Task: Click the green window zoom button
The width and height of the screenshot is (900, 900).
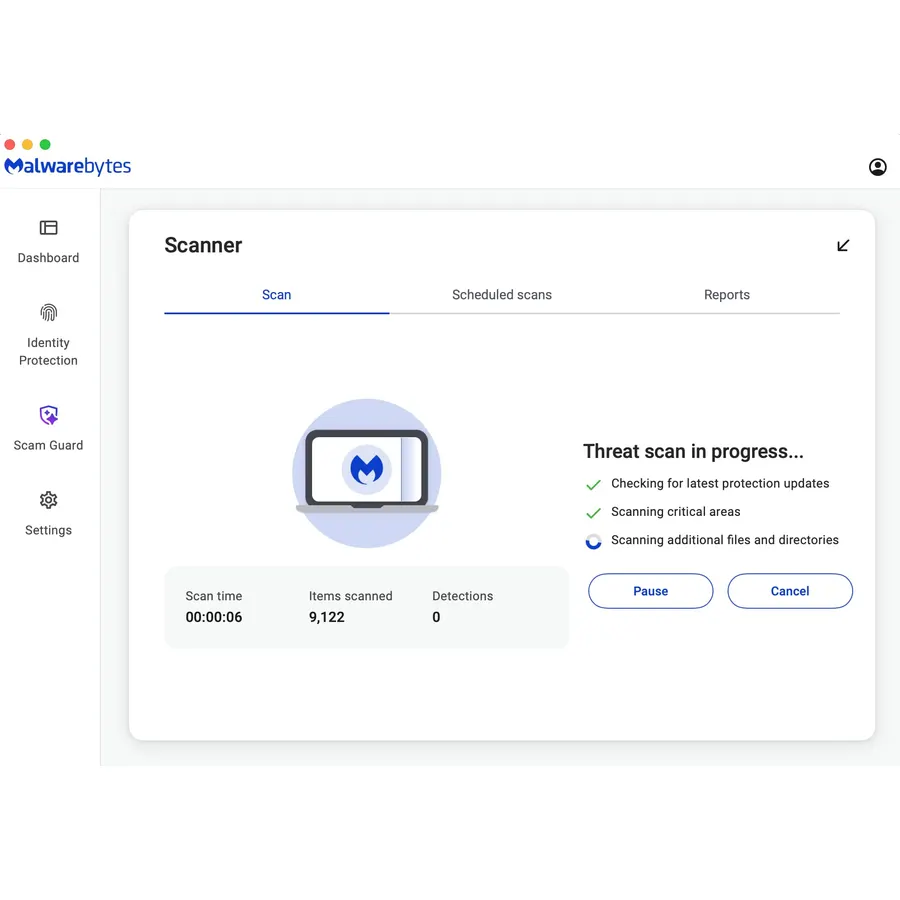Action: point(45,144)
